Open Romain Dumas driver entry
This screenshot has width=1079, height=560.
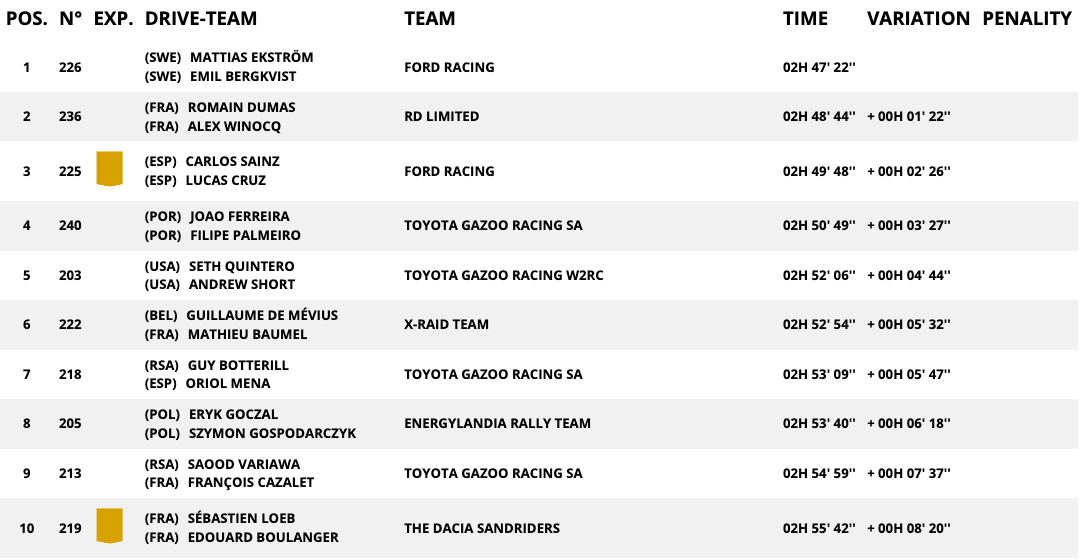pos(241,107)
